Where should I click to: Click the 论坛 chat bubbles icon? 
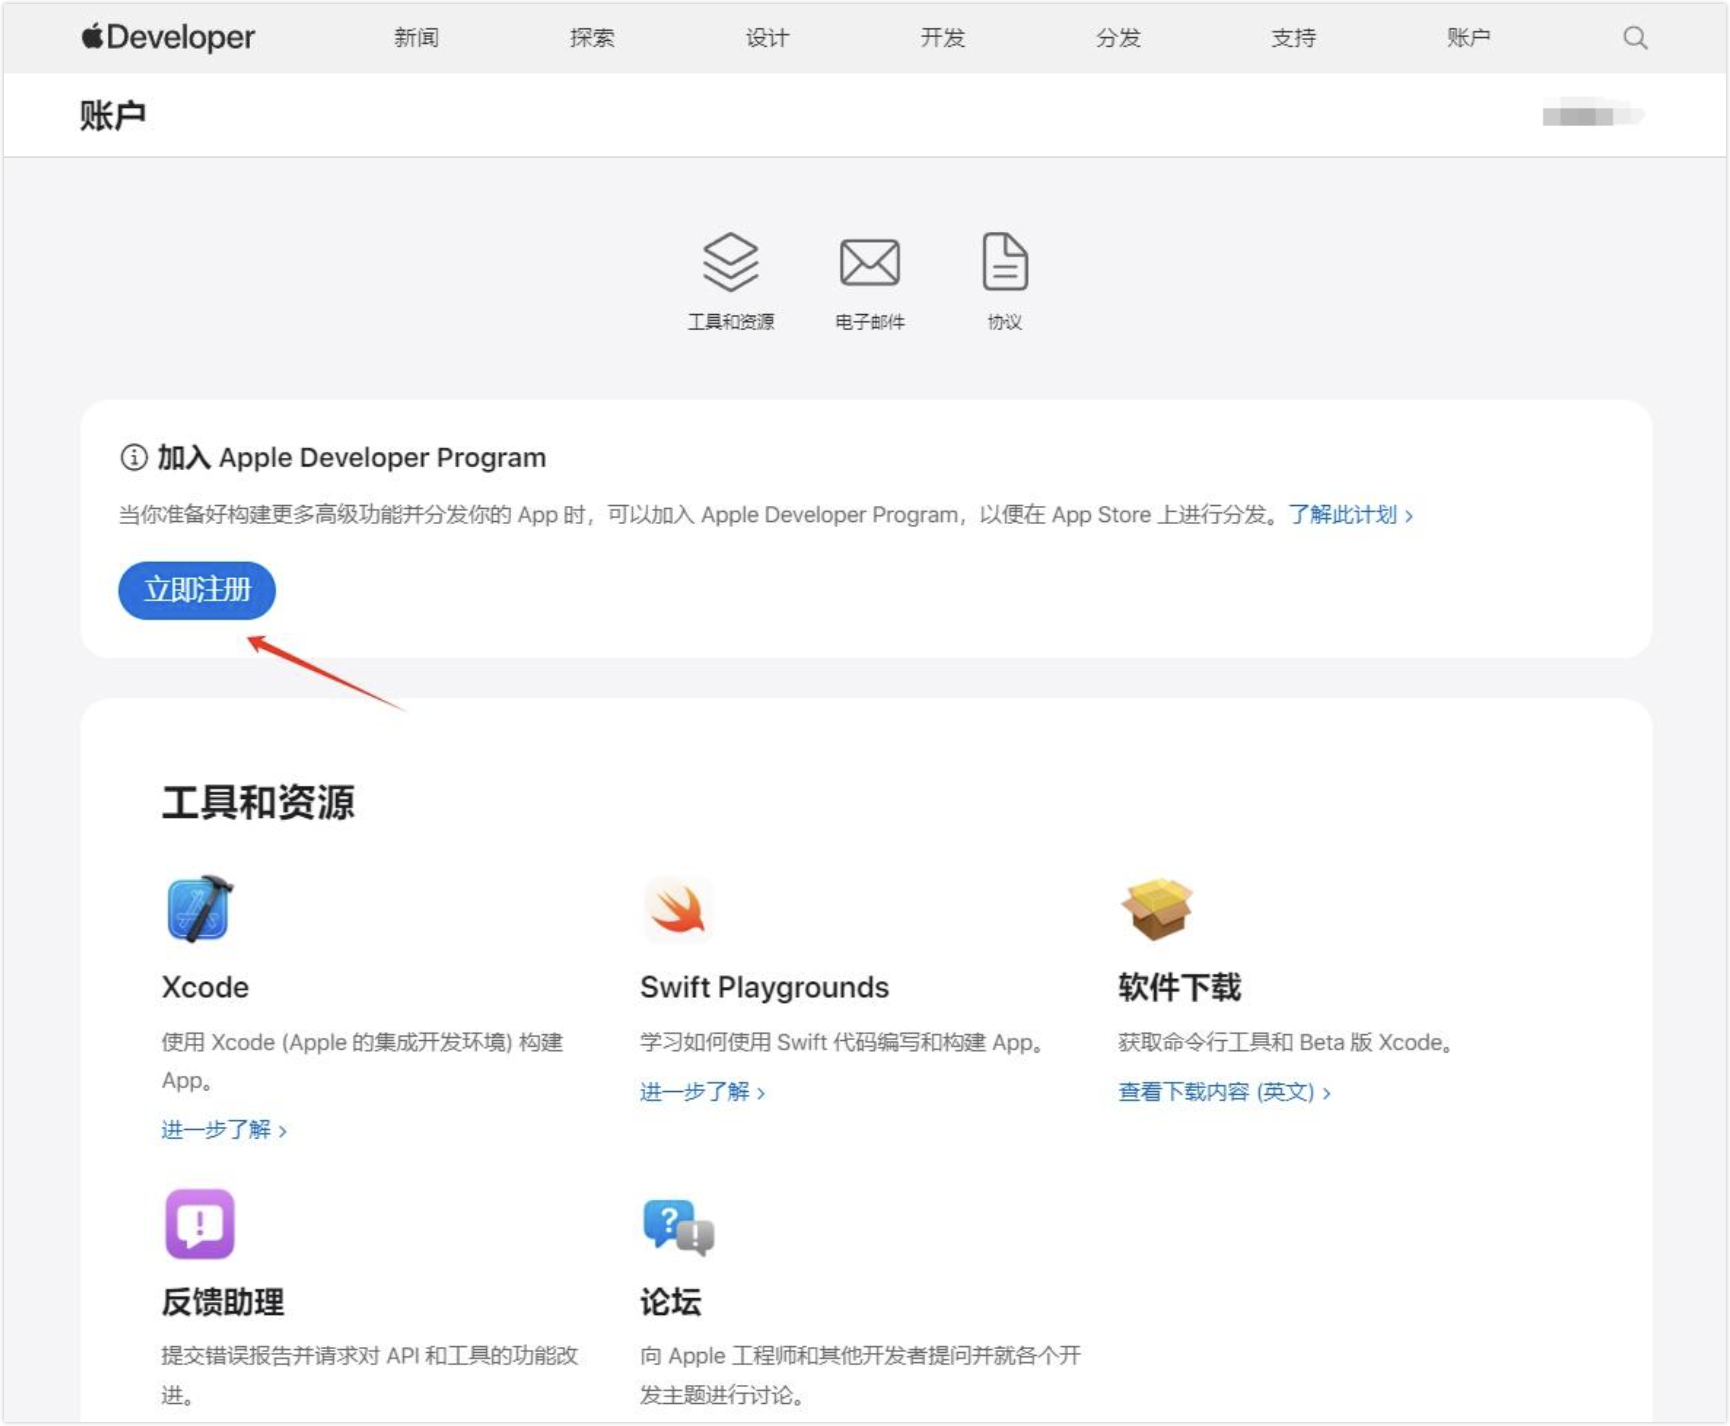pos(678,1226)
